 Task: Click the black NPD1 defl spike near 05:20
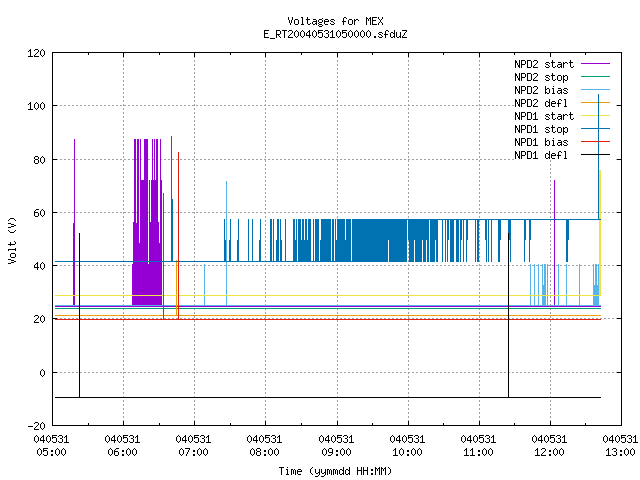point(79,315)
